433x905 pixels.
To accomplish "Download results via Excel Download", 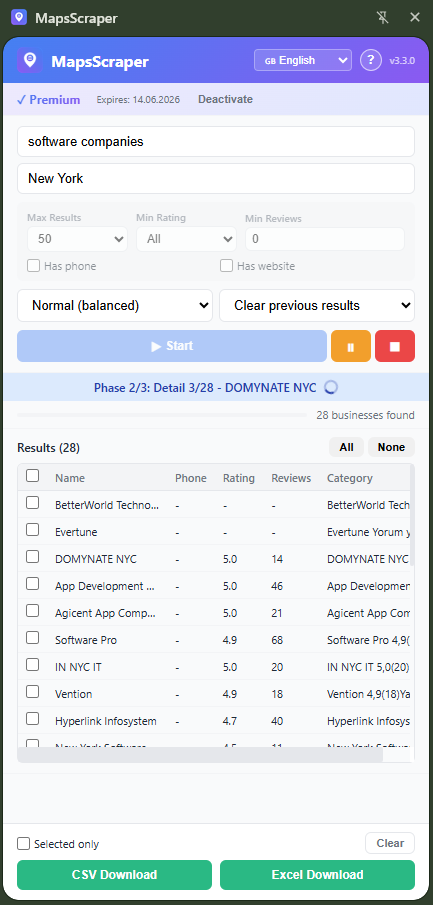I will (317, 874).
